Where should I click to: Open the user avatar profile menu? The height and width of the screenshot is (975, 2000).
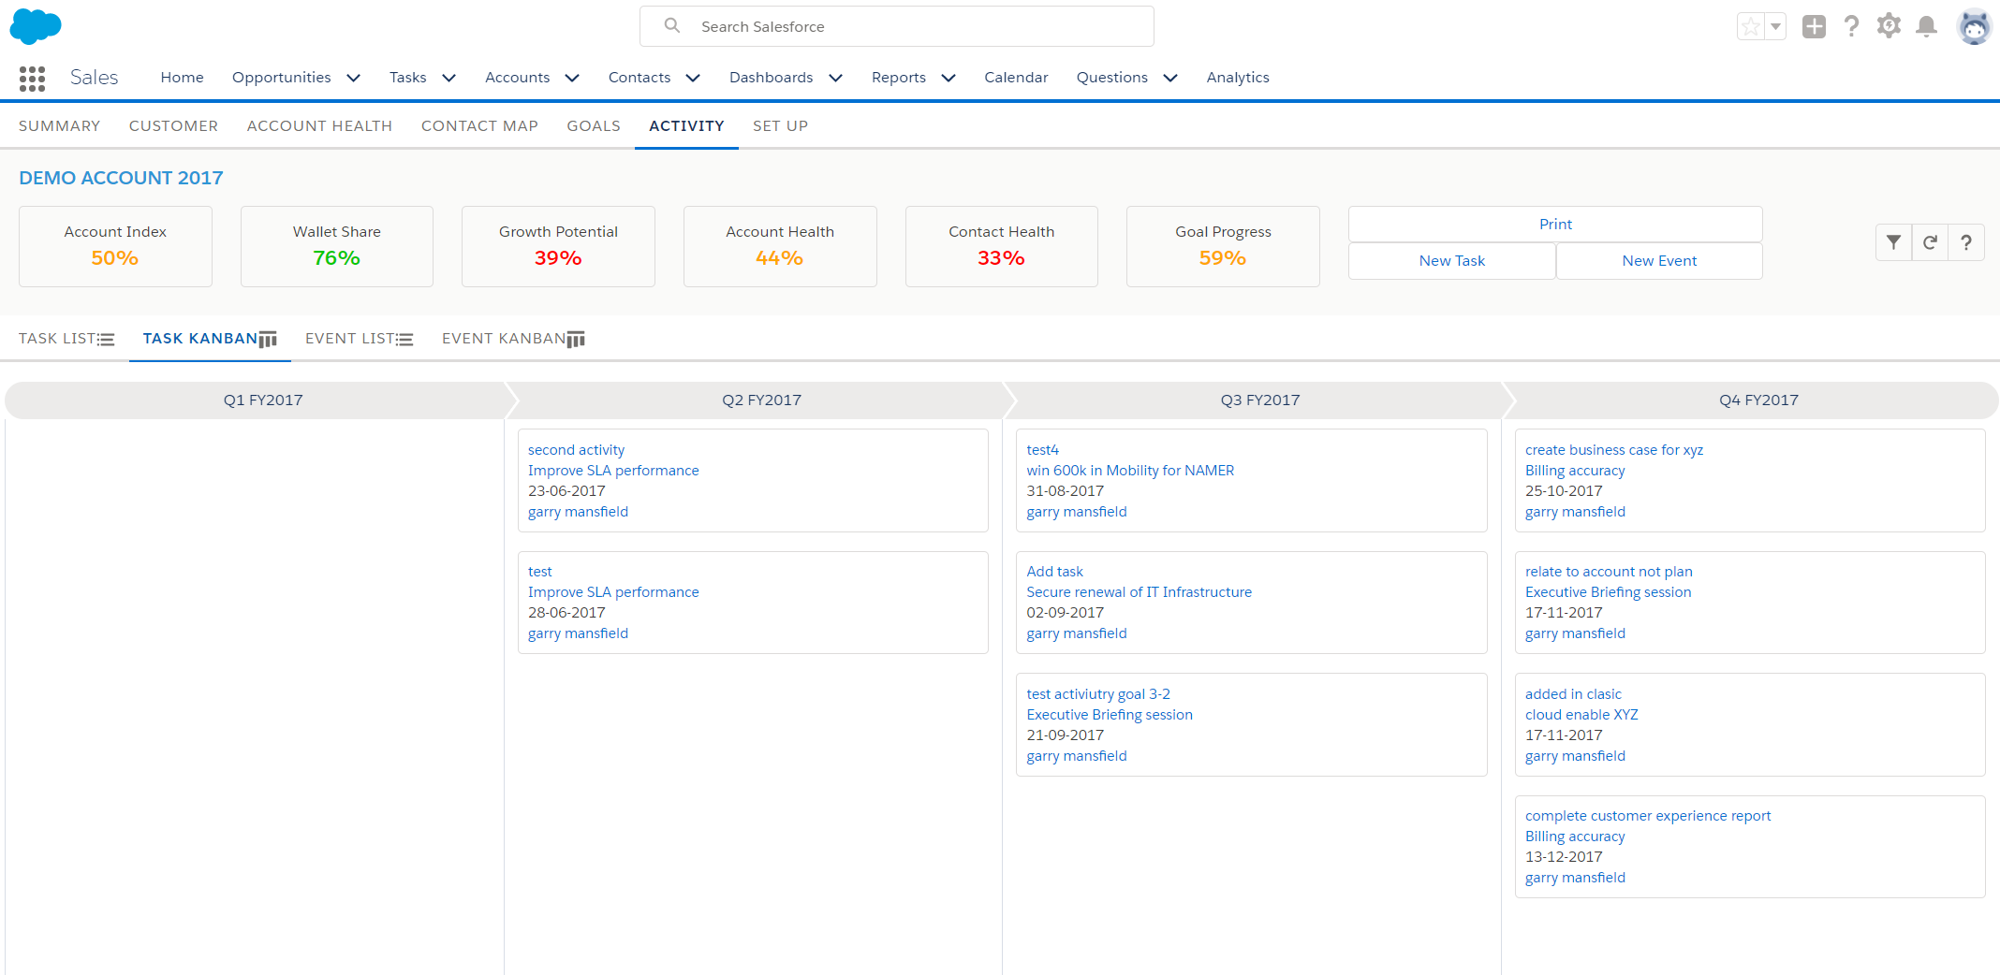(1974, 26)
